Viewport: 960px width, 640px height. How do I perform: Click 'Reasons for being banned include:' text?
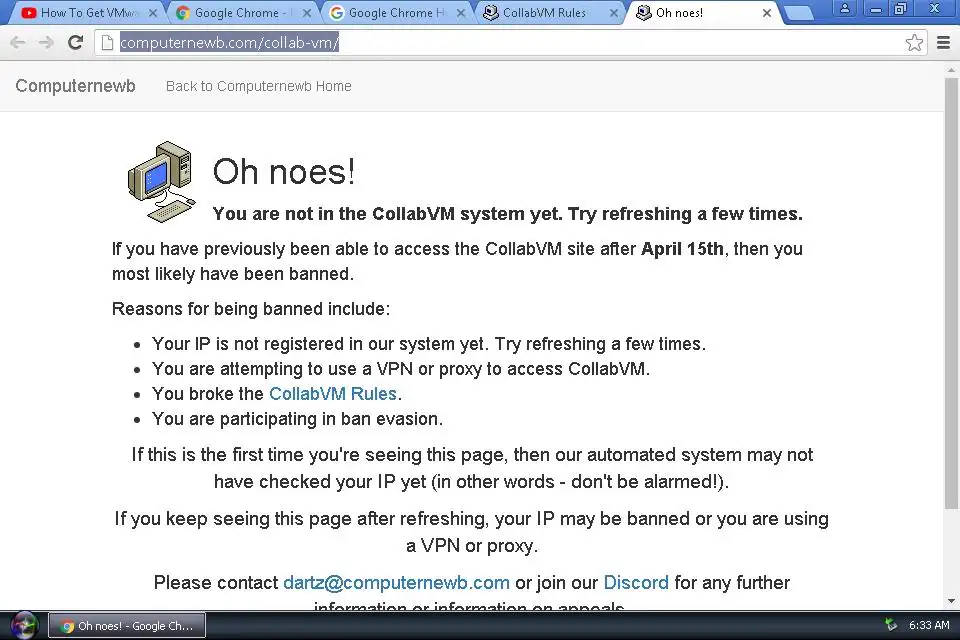click(x=251, y=309)
